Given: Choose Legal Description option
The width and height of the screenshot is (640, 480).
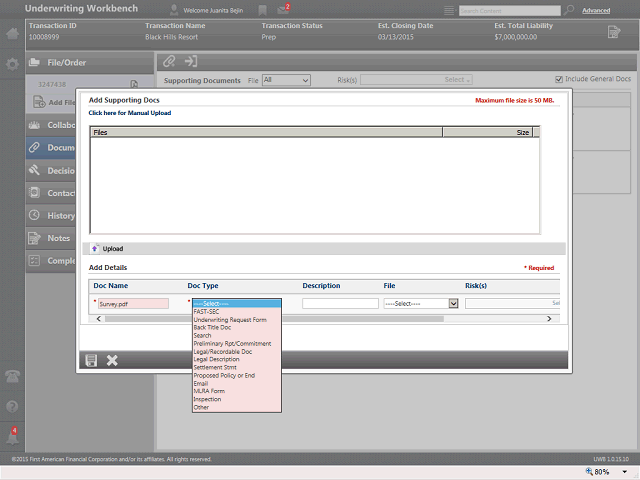Looking at the screenshot, I should (237, 360).
